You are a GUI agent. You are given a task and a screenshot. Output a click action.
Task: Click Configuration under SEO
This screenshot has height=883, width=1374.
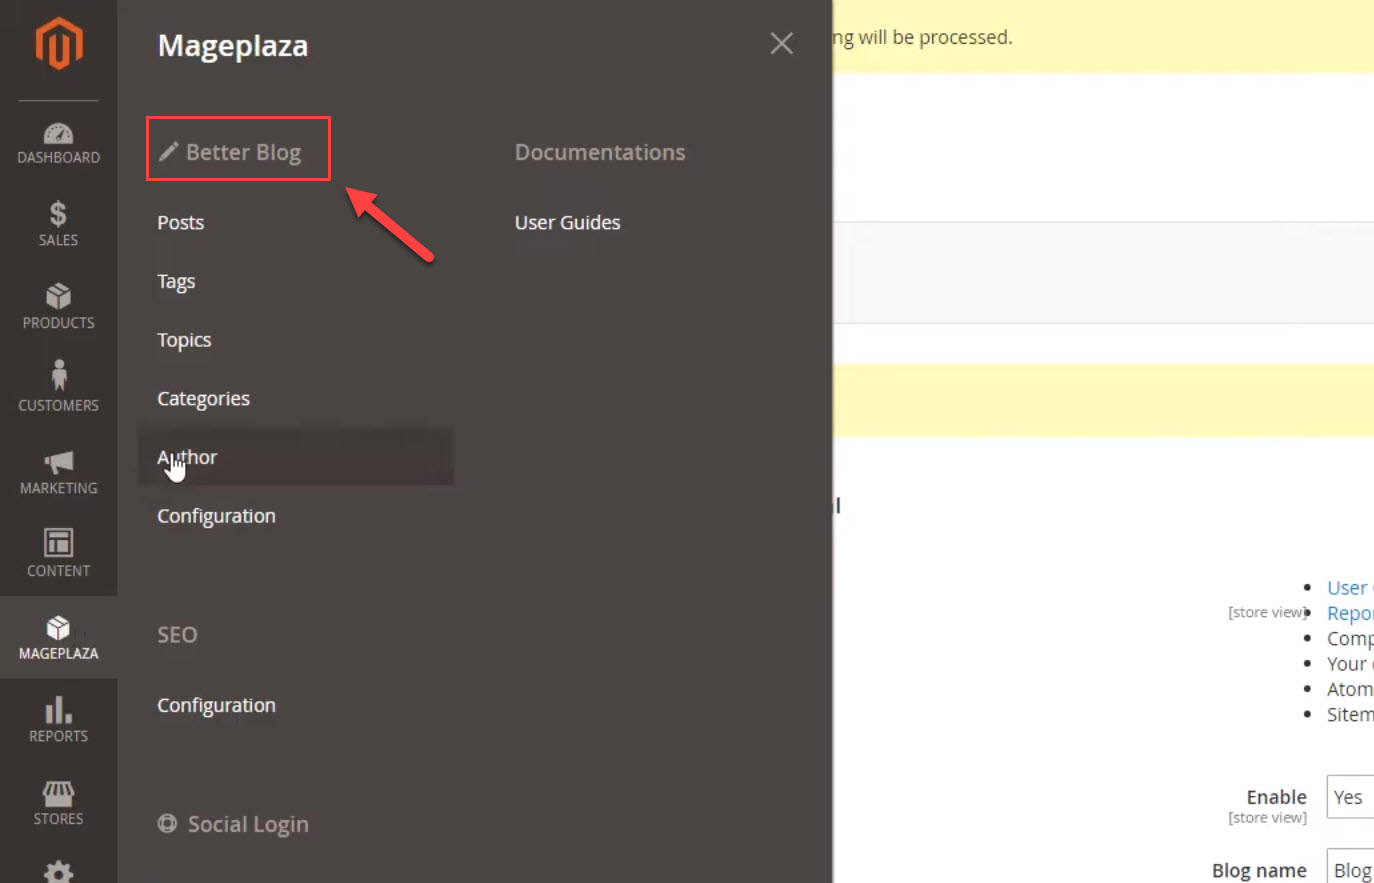[216, 705]
